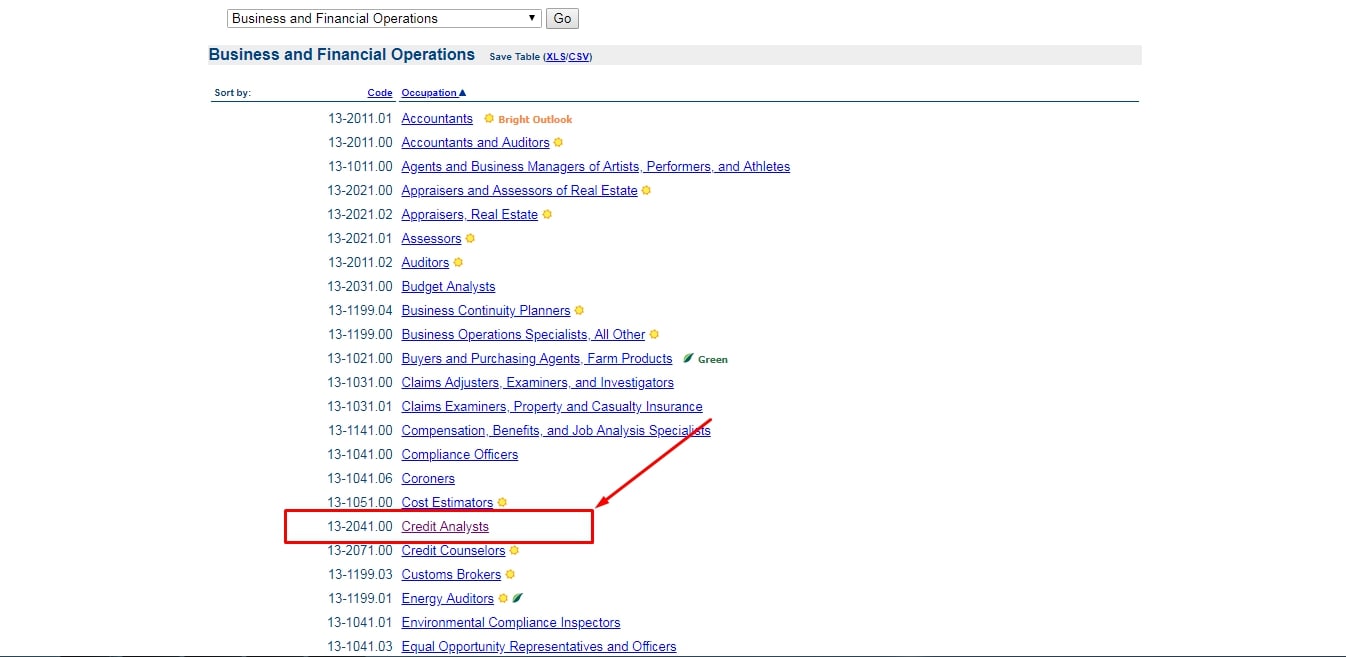
Task: Download table as CSV
Action: point(579,57)
